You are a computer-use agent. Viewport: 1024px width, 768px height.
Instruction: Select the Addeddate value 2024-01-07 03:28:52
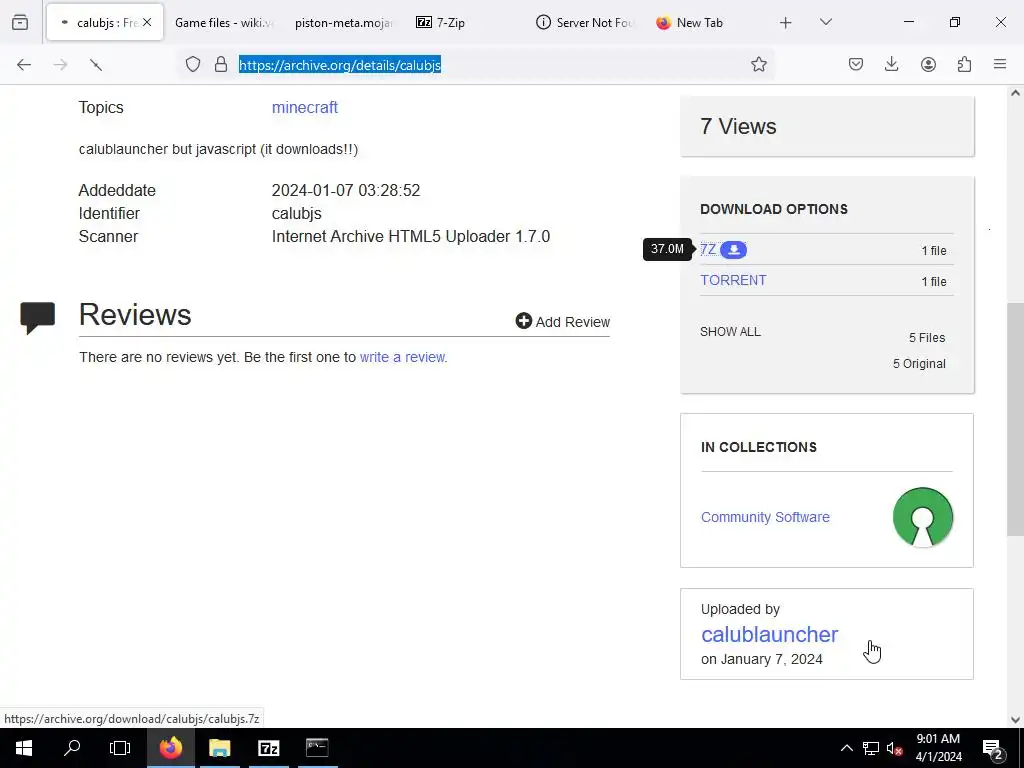click(x=345, y=191)
